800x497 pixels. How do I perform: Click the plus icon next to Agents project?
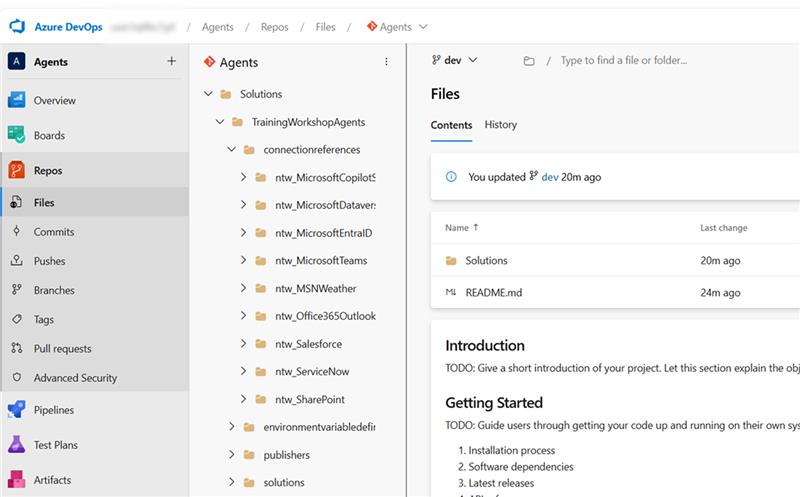coord(171,61)
